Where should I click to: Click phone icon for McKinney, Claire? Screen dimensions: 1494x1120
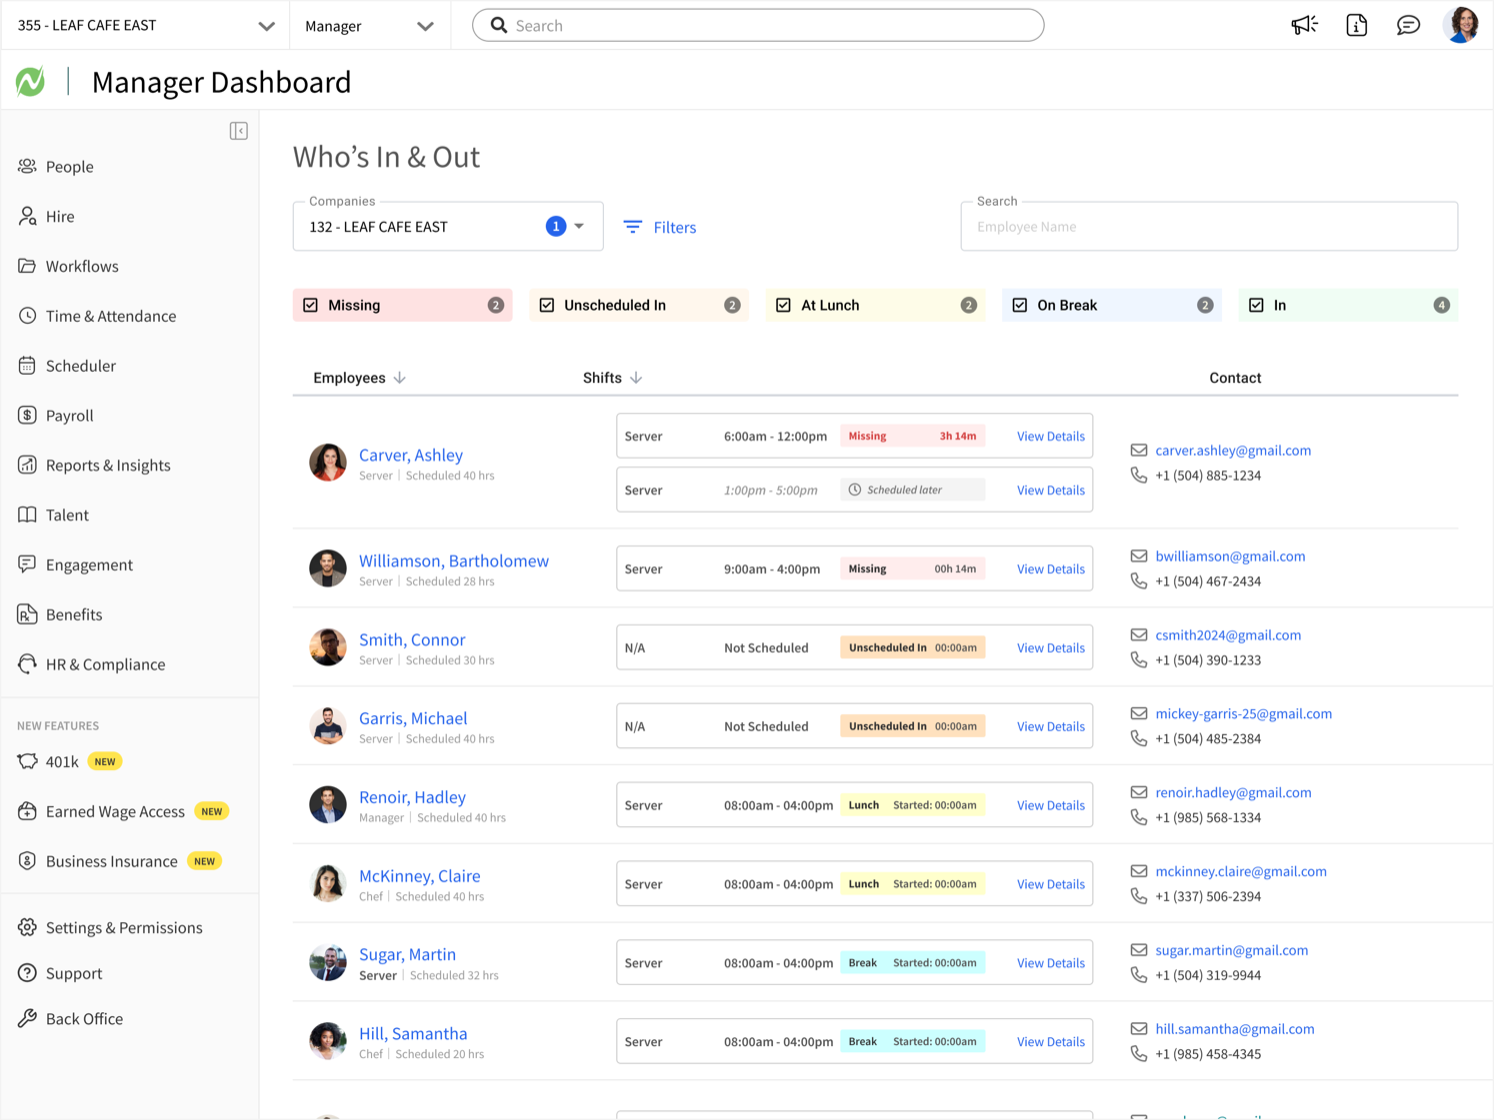[x=1138, y=896]
